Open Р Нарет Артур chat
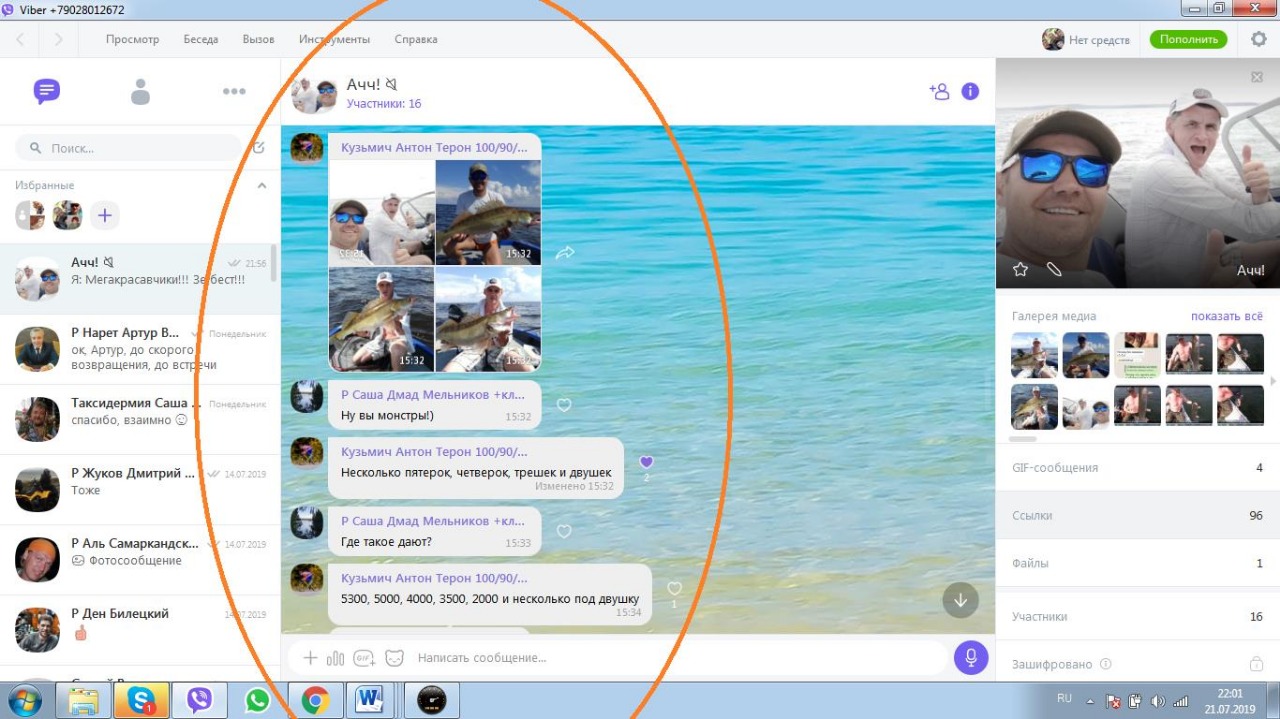Screen dimensions: 1280x719 140,350
